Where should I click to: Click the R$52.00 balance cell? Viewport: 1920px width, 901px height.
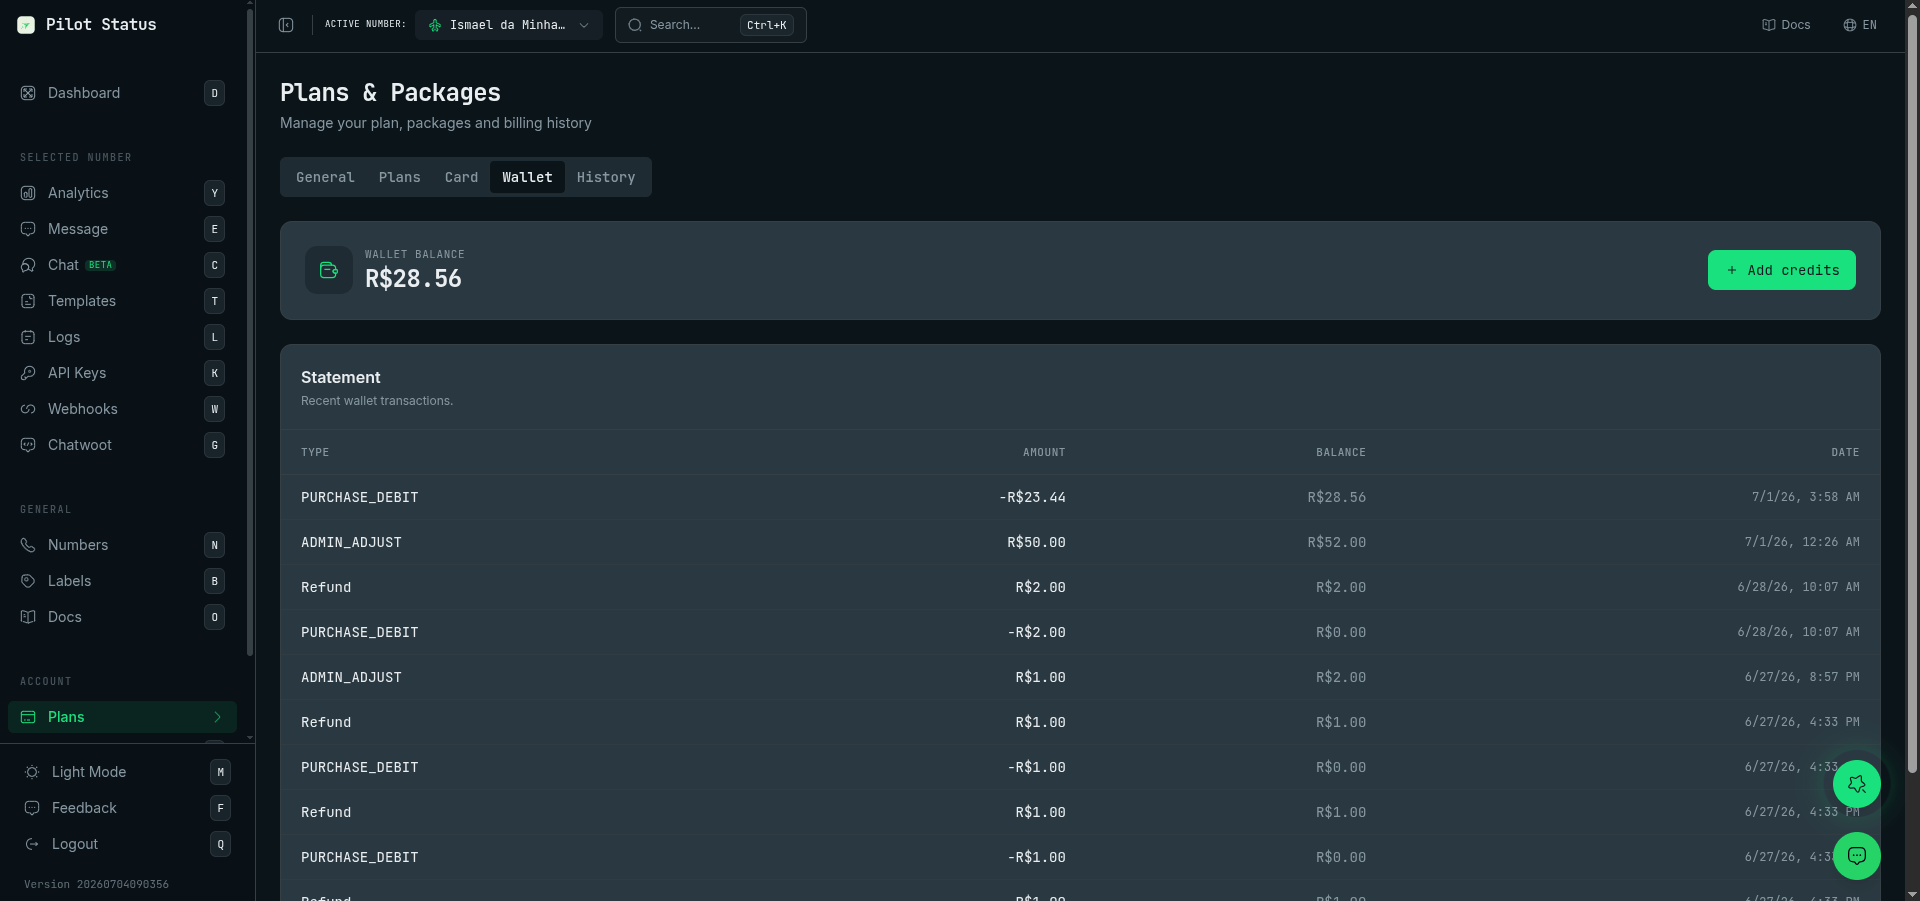1336,542
